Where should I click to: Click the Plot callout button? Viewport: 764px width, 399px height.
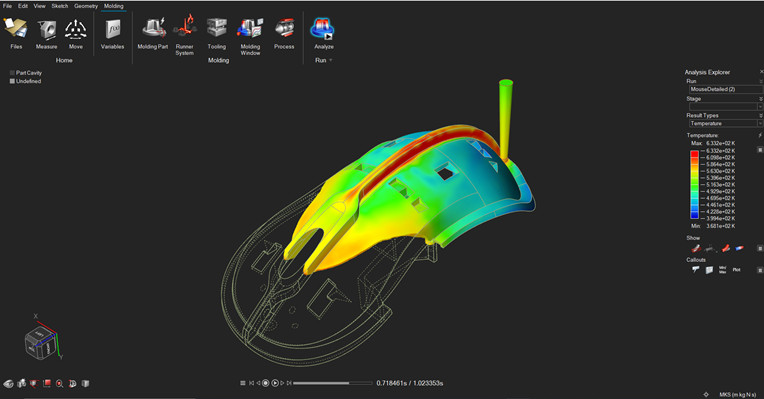(736, 269)
